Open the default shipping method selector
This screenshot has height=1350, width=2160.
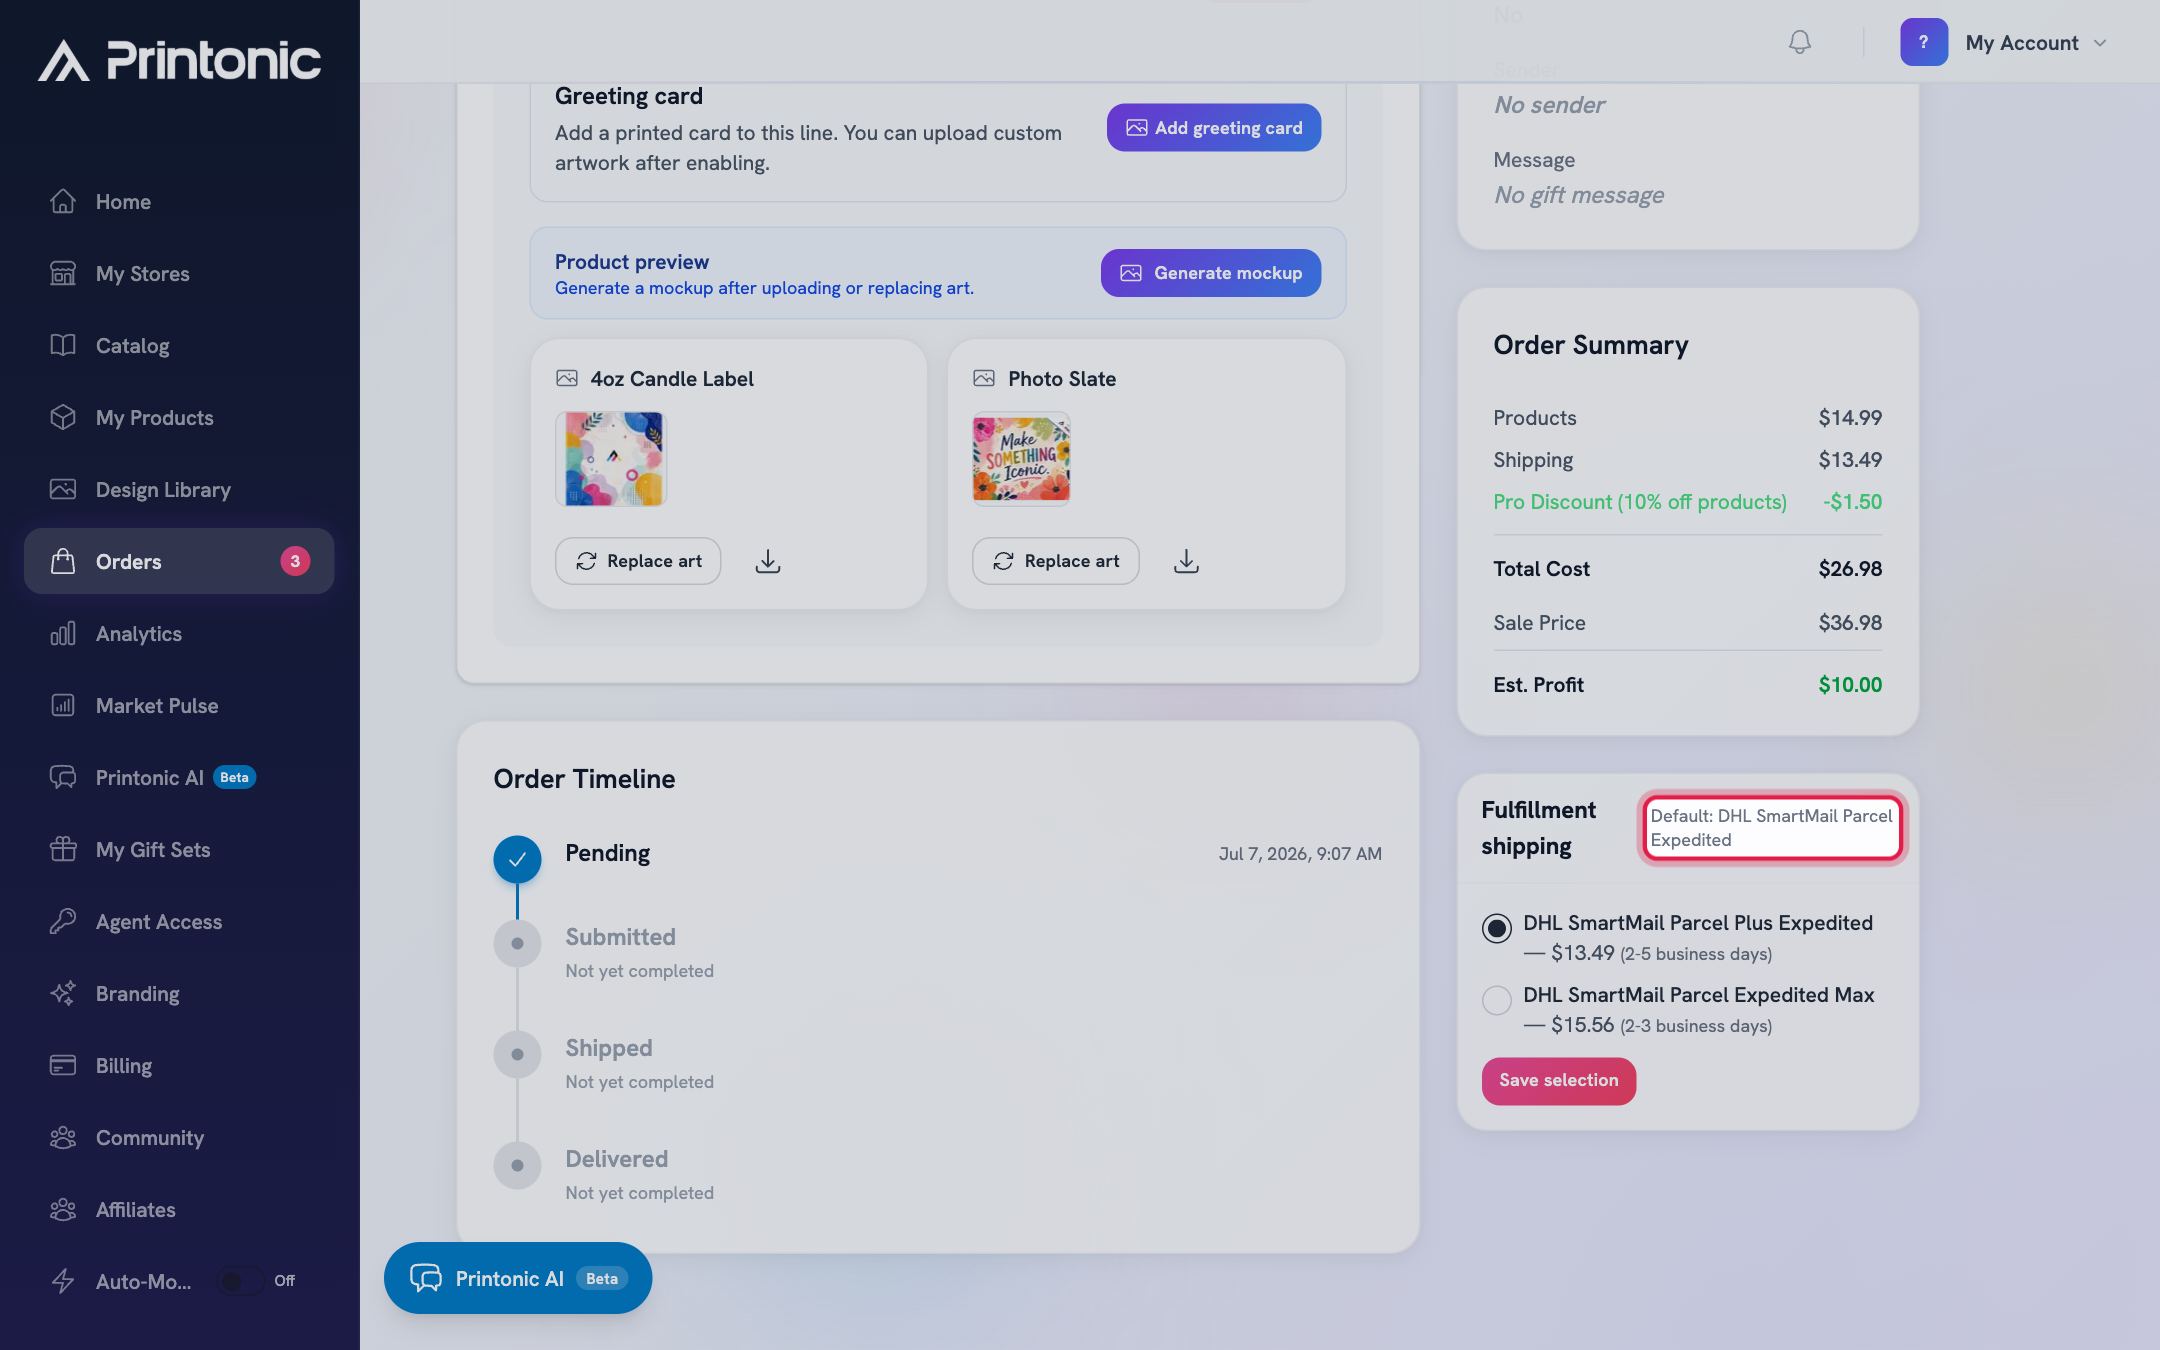pos(1772,828)
